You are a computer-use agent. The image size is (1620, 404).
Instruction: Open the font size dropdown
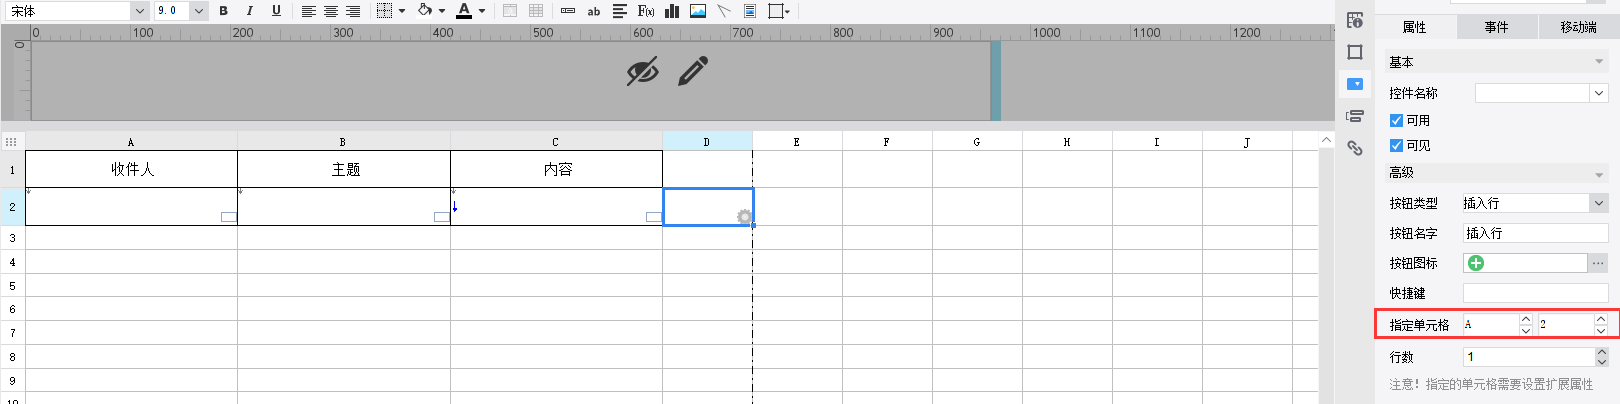pyautogui.click(x=199, y=11)
